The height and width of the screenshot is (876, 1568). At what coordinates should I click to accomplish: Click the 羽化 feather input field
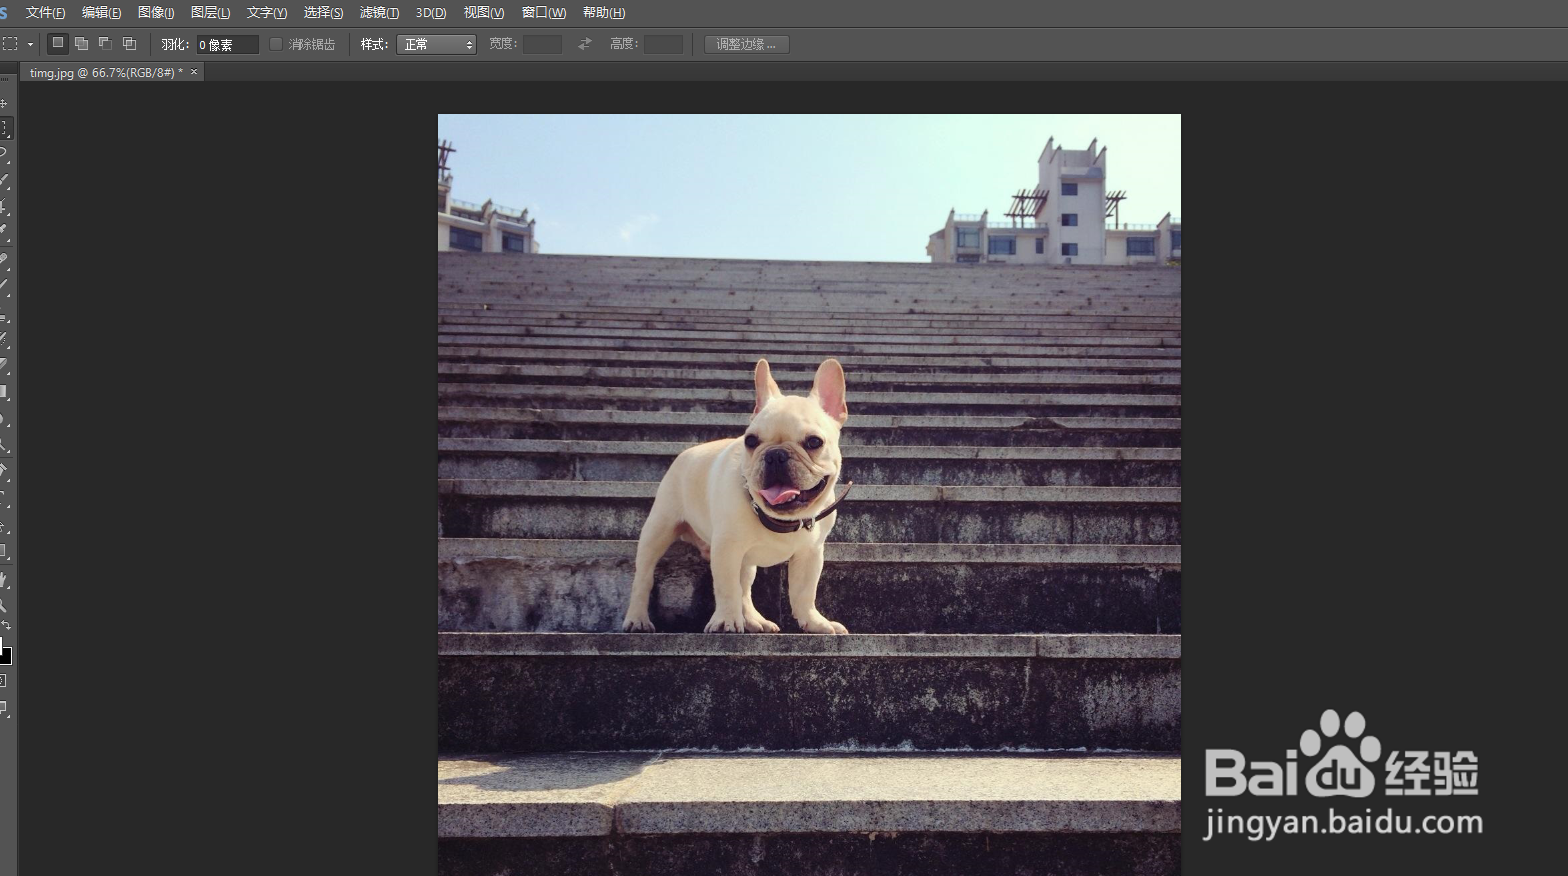227,44
